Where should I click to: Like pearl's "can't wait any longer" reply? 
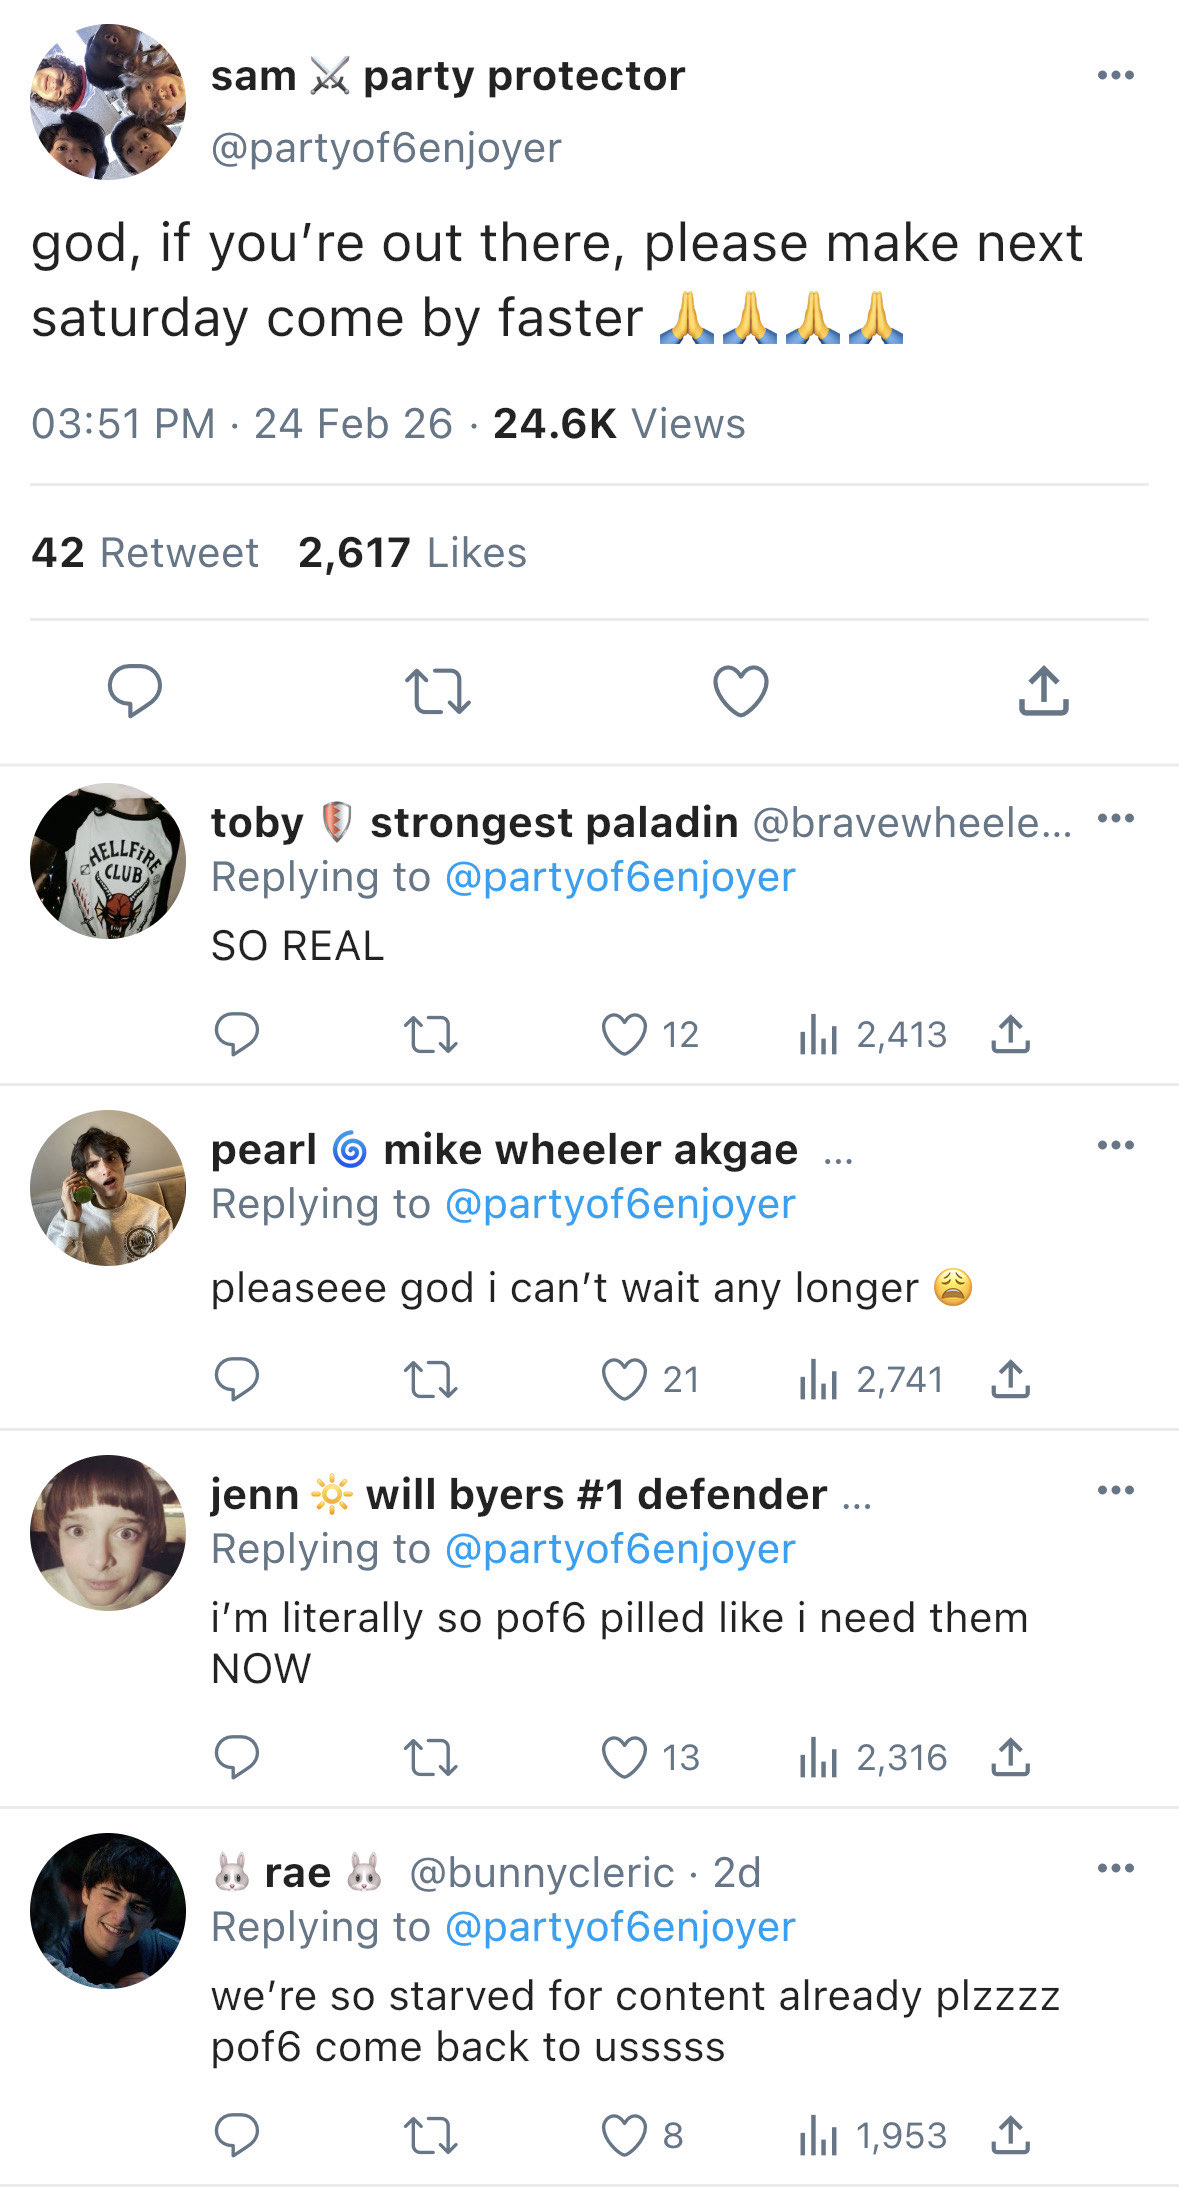(624, 1380)
